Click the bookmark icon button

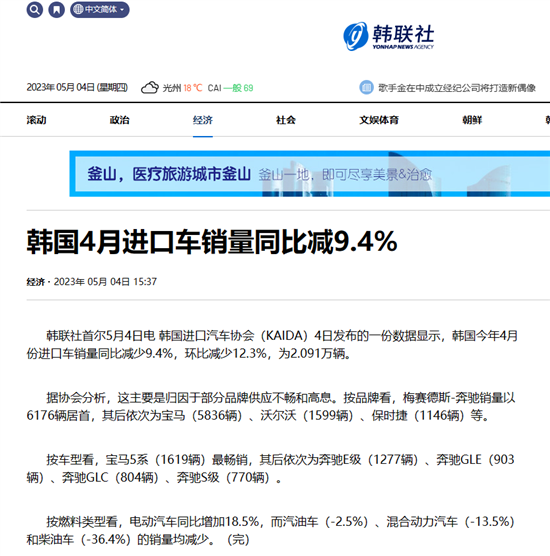tap(56, 10)
